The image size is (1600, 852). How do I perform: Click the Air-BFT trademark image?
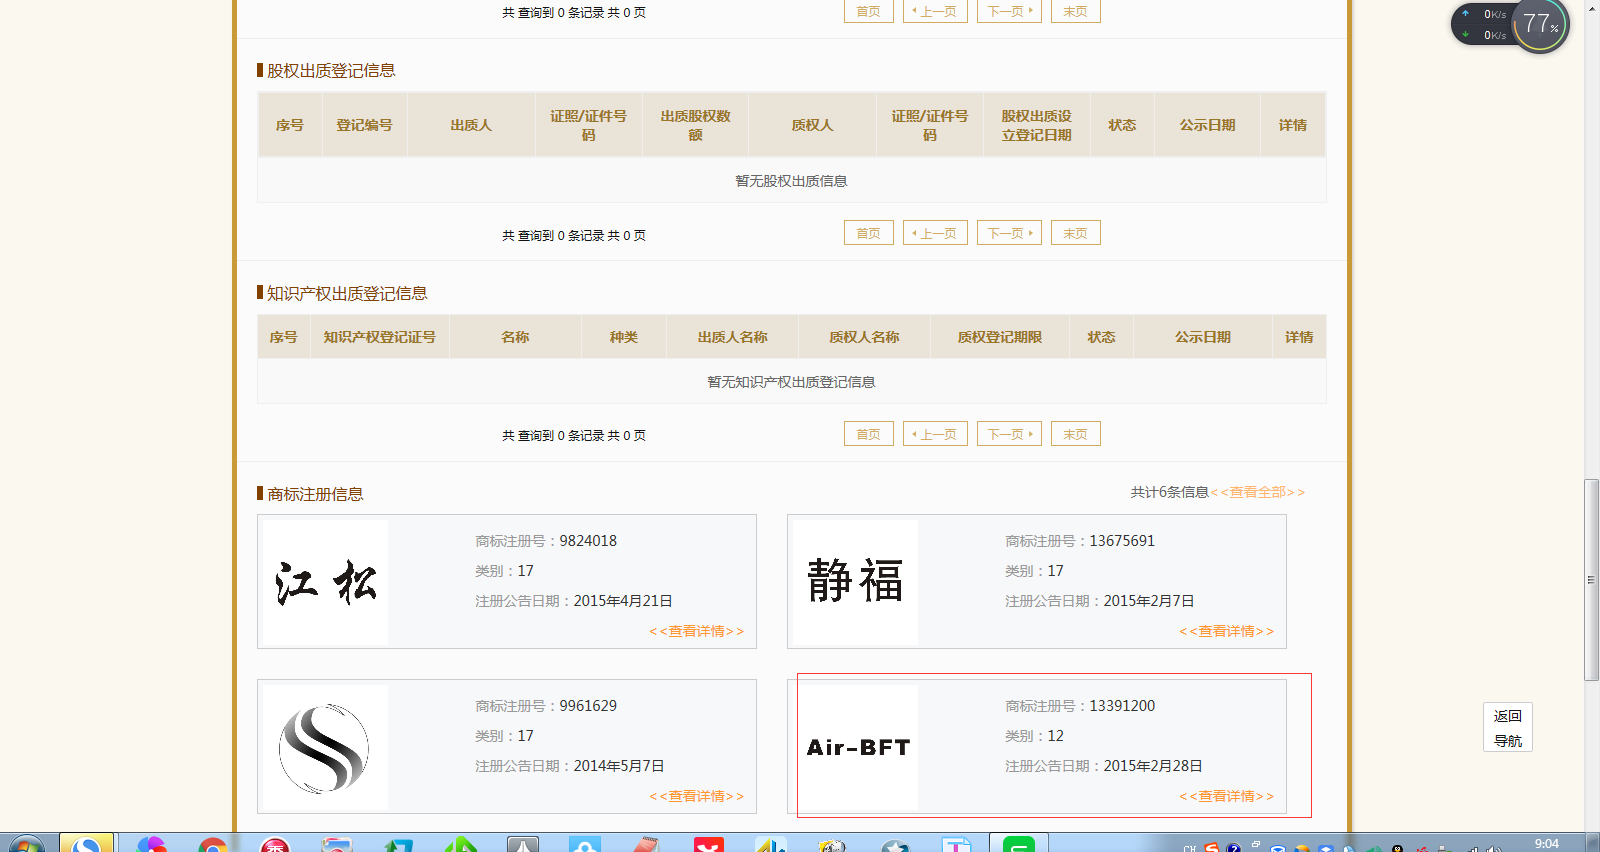855,747
